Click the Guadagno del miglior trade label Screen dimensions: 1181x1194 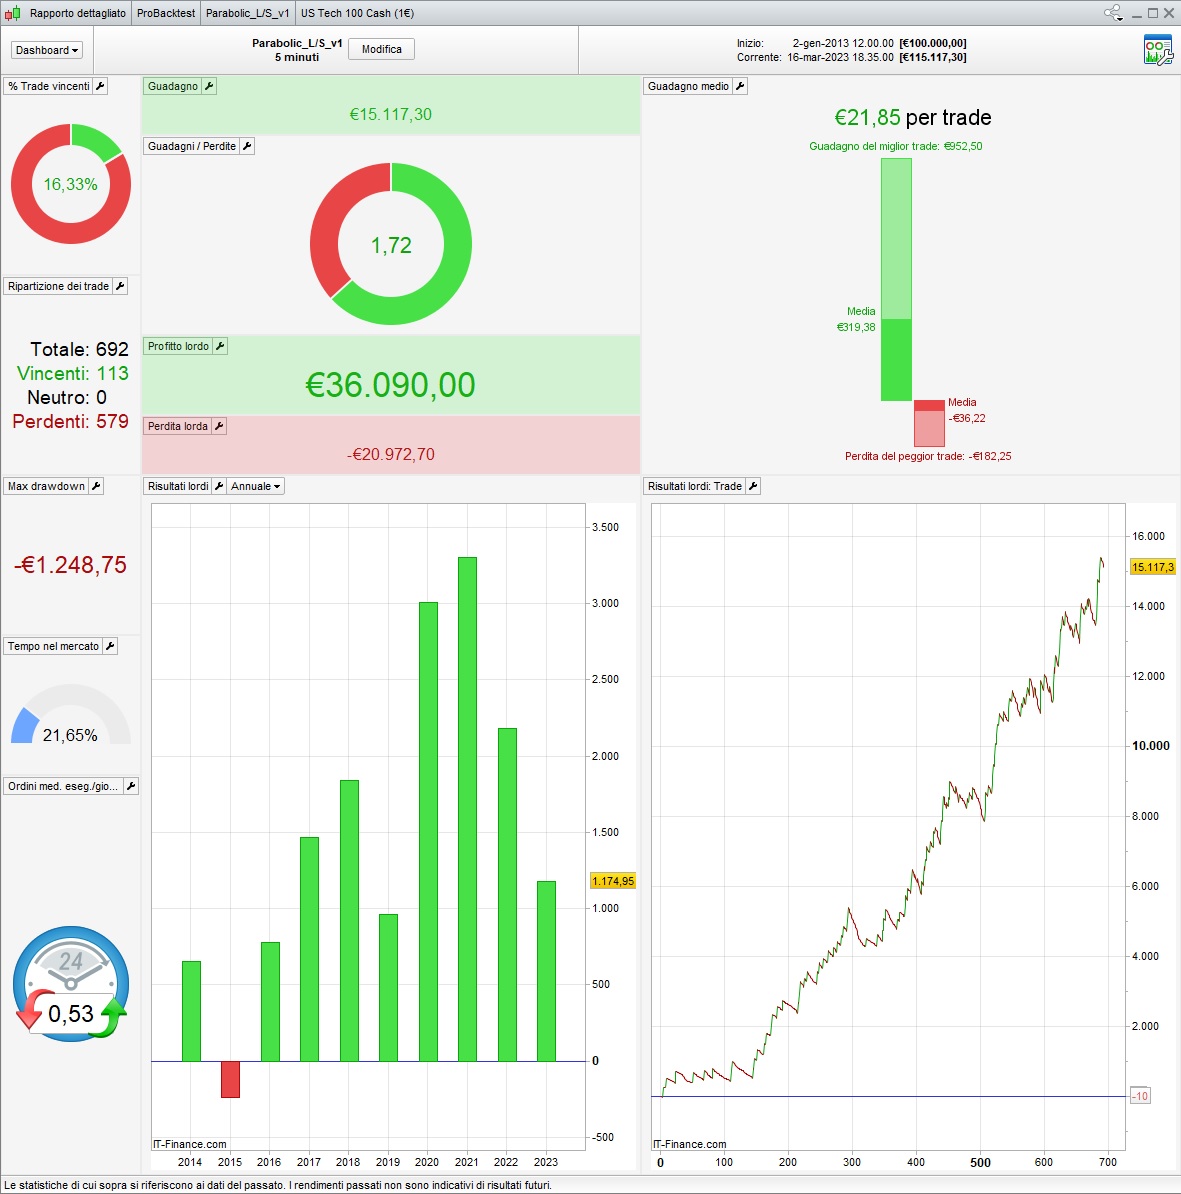click(x=895, y=146)
